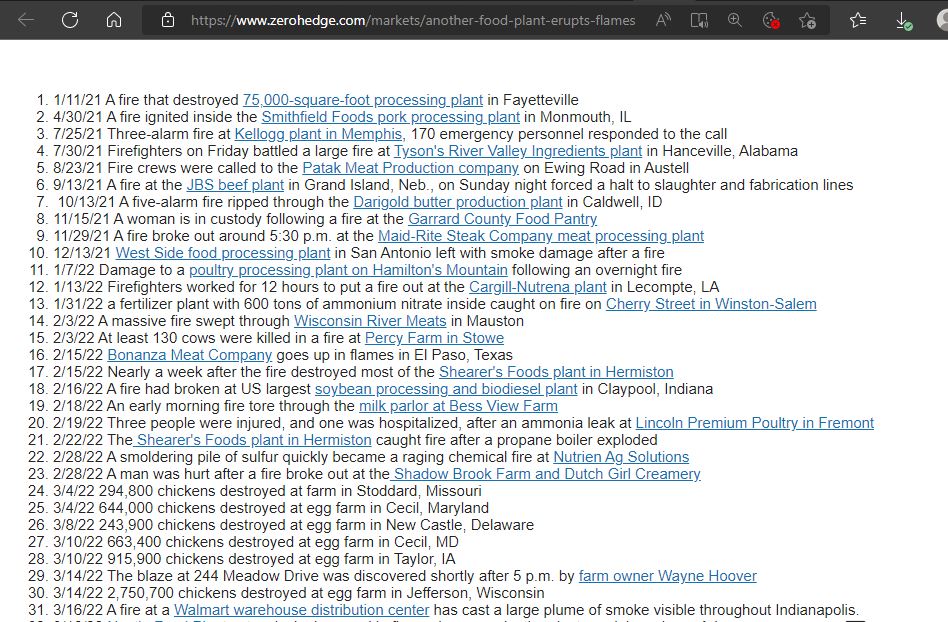Visit the Patak Meat Production company link
Screen dimensions: 948x622
tap(411, 167)
